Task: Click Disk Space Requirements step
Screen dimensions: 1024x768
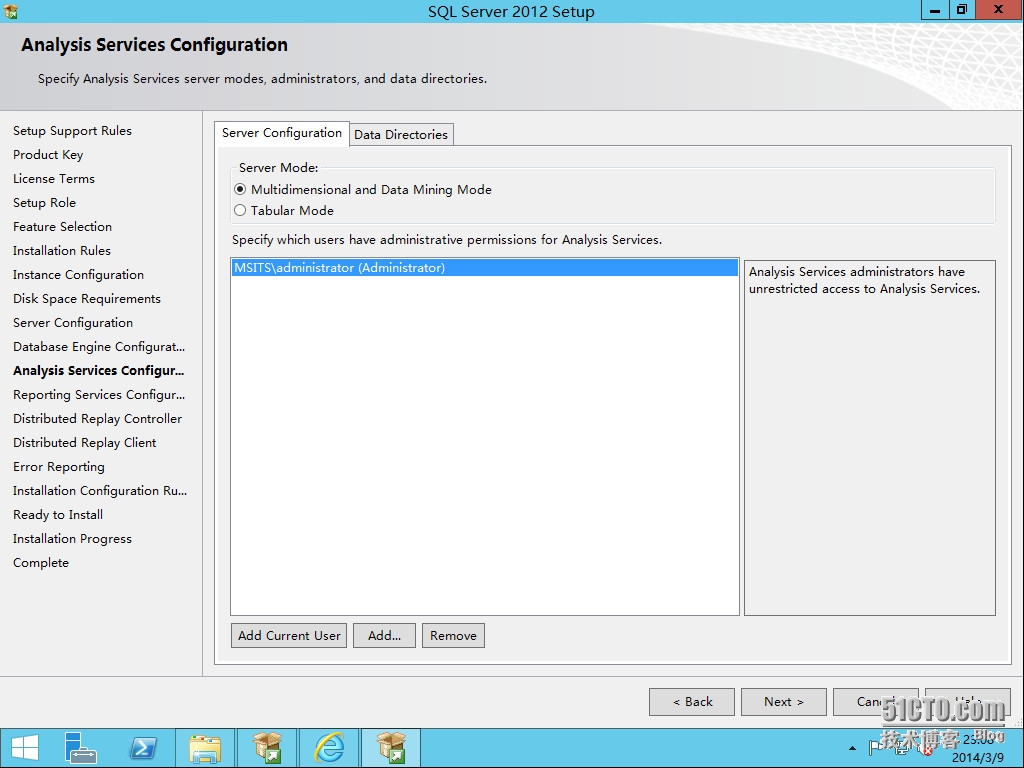Action: coord(87,299)
